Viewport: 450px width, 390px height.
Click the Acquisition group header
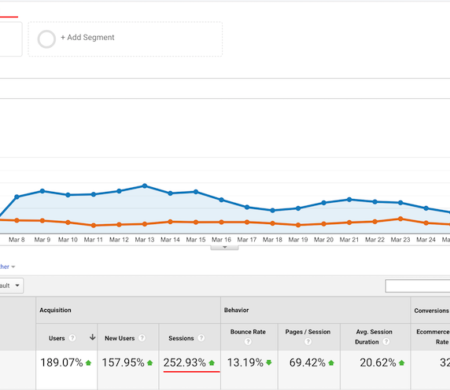pos(55,310)
